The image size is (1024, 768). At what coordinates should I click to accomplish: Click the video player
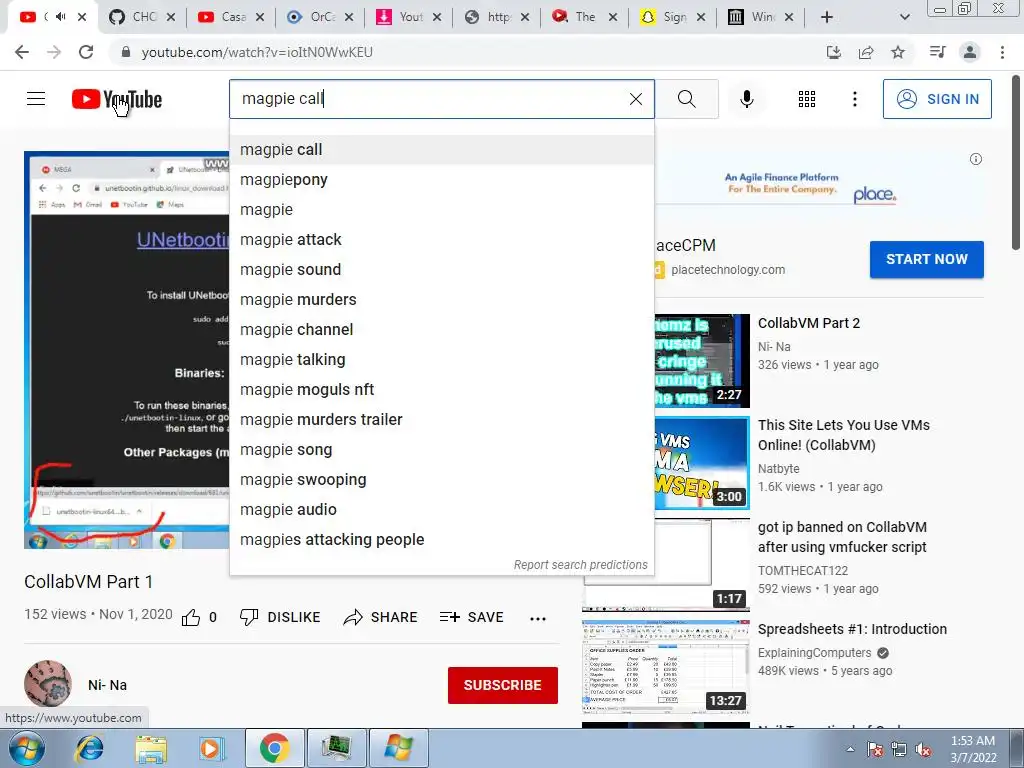pyautogui.click(x=127, y=350)
